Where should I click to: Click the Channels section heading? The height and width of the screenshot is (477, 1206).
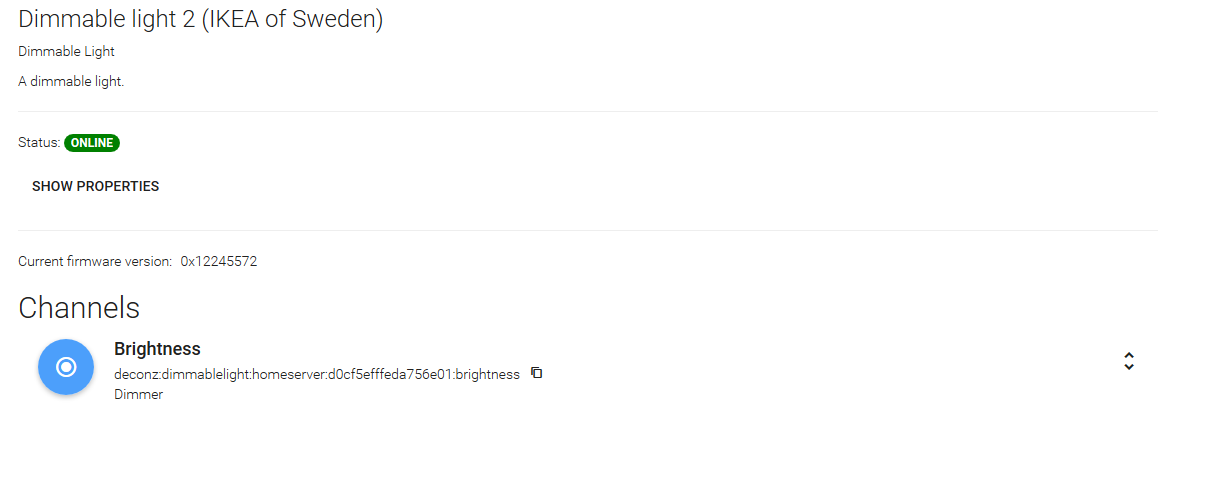pos(79,307)
